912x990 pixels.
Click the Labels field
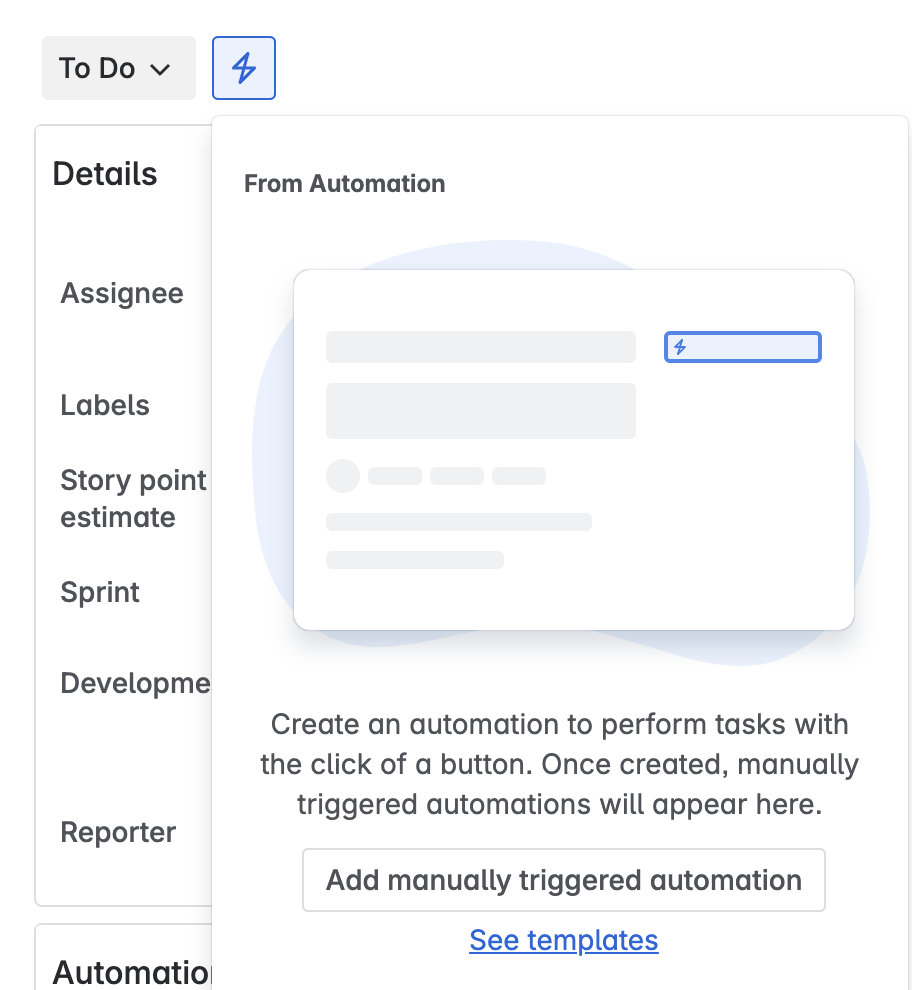coord(104,405)
